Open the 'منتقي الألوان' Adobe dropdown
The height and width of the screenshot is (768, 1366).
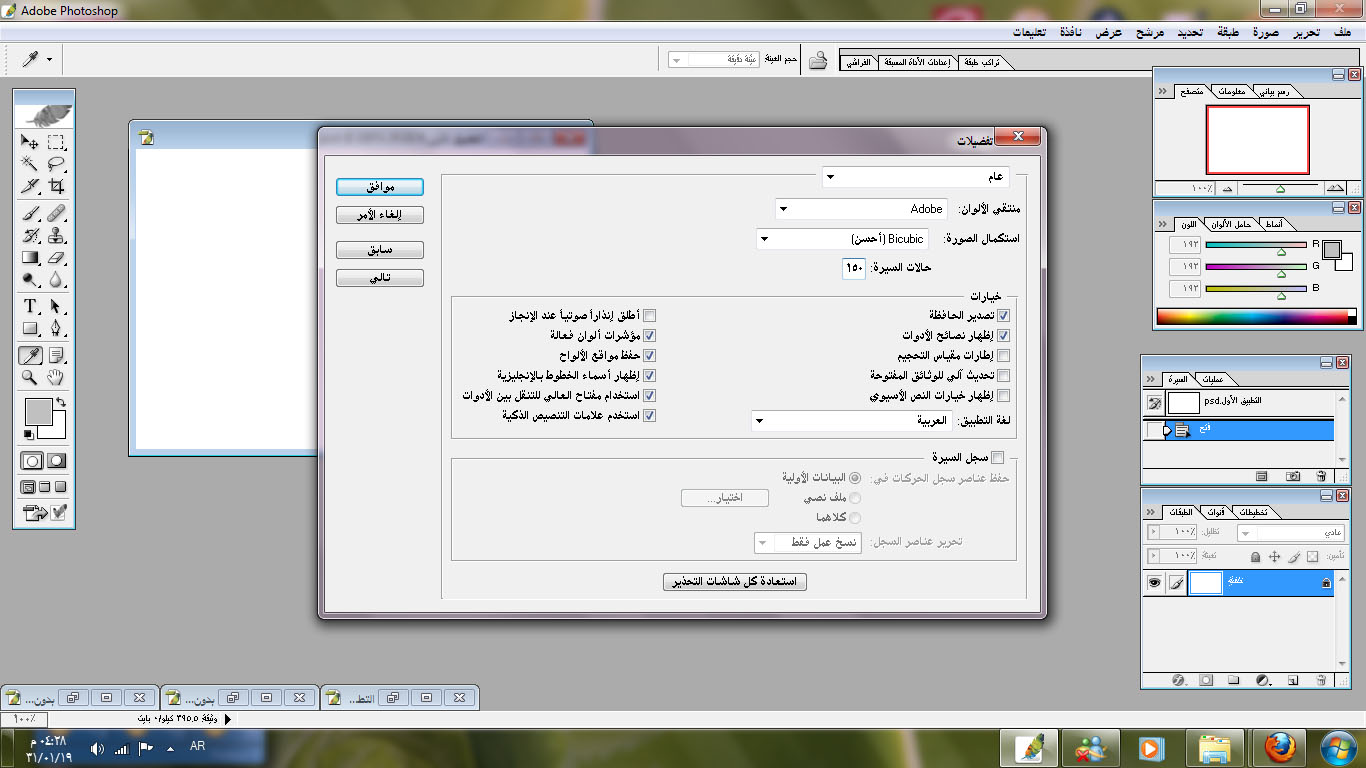[x=861, y=209]
